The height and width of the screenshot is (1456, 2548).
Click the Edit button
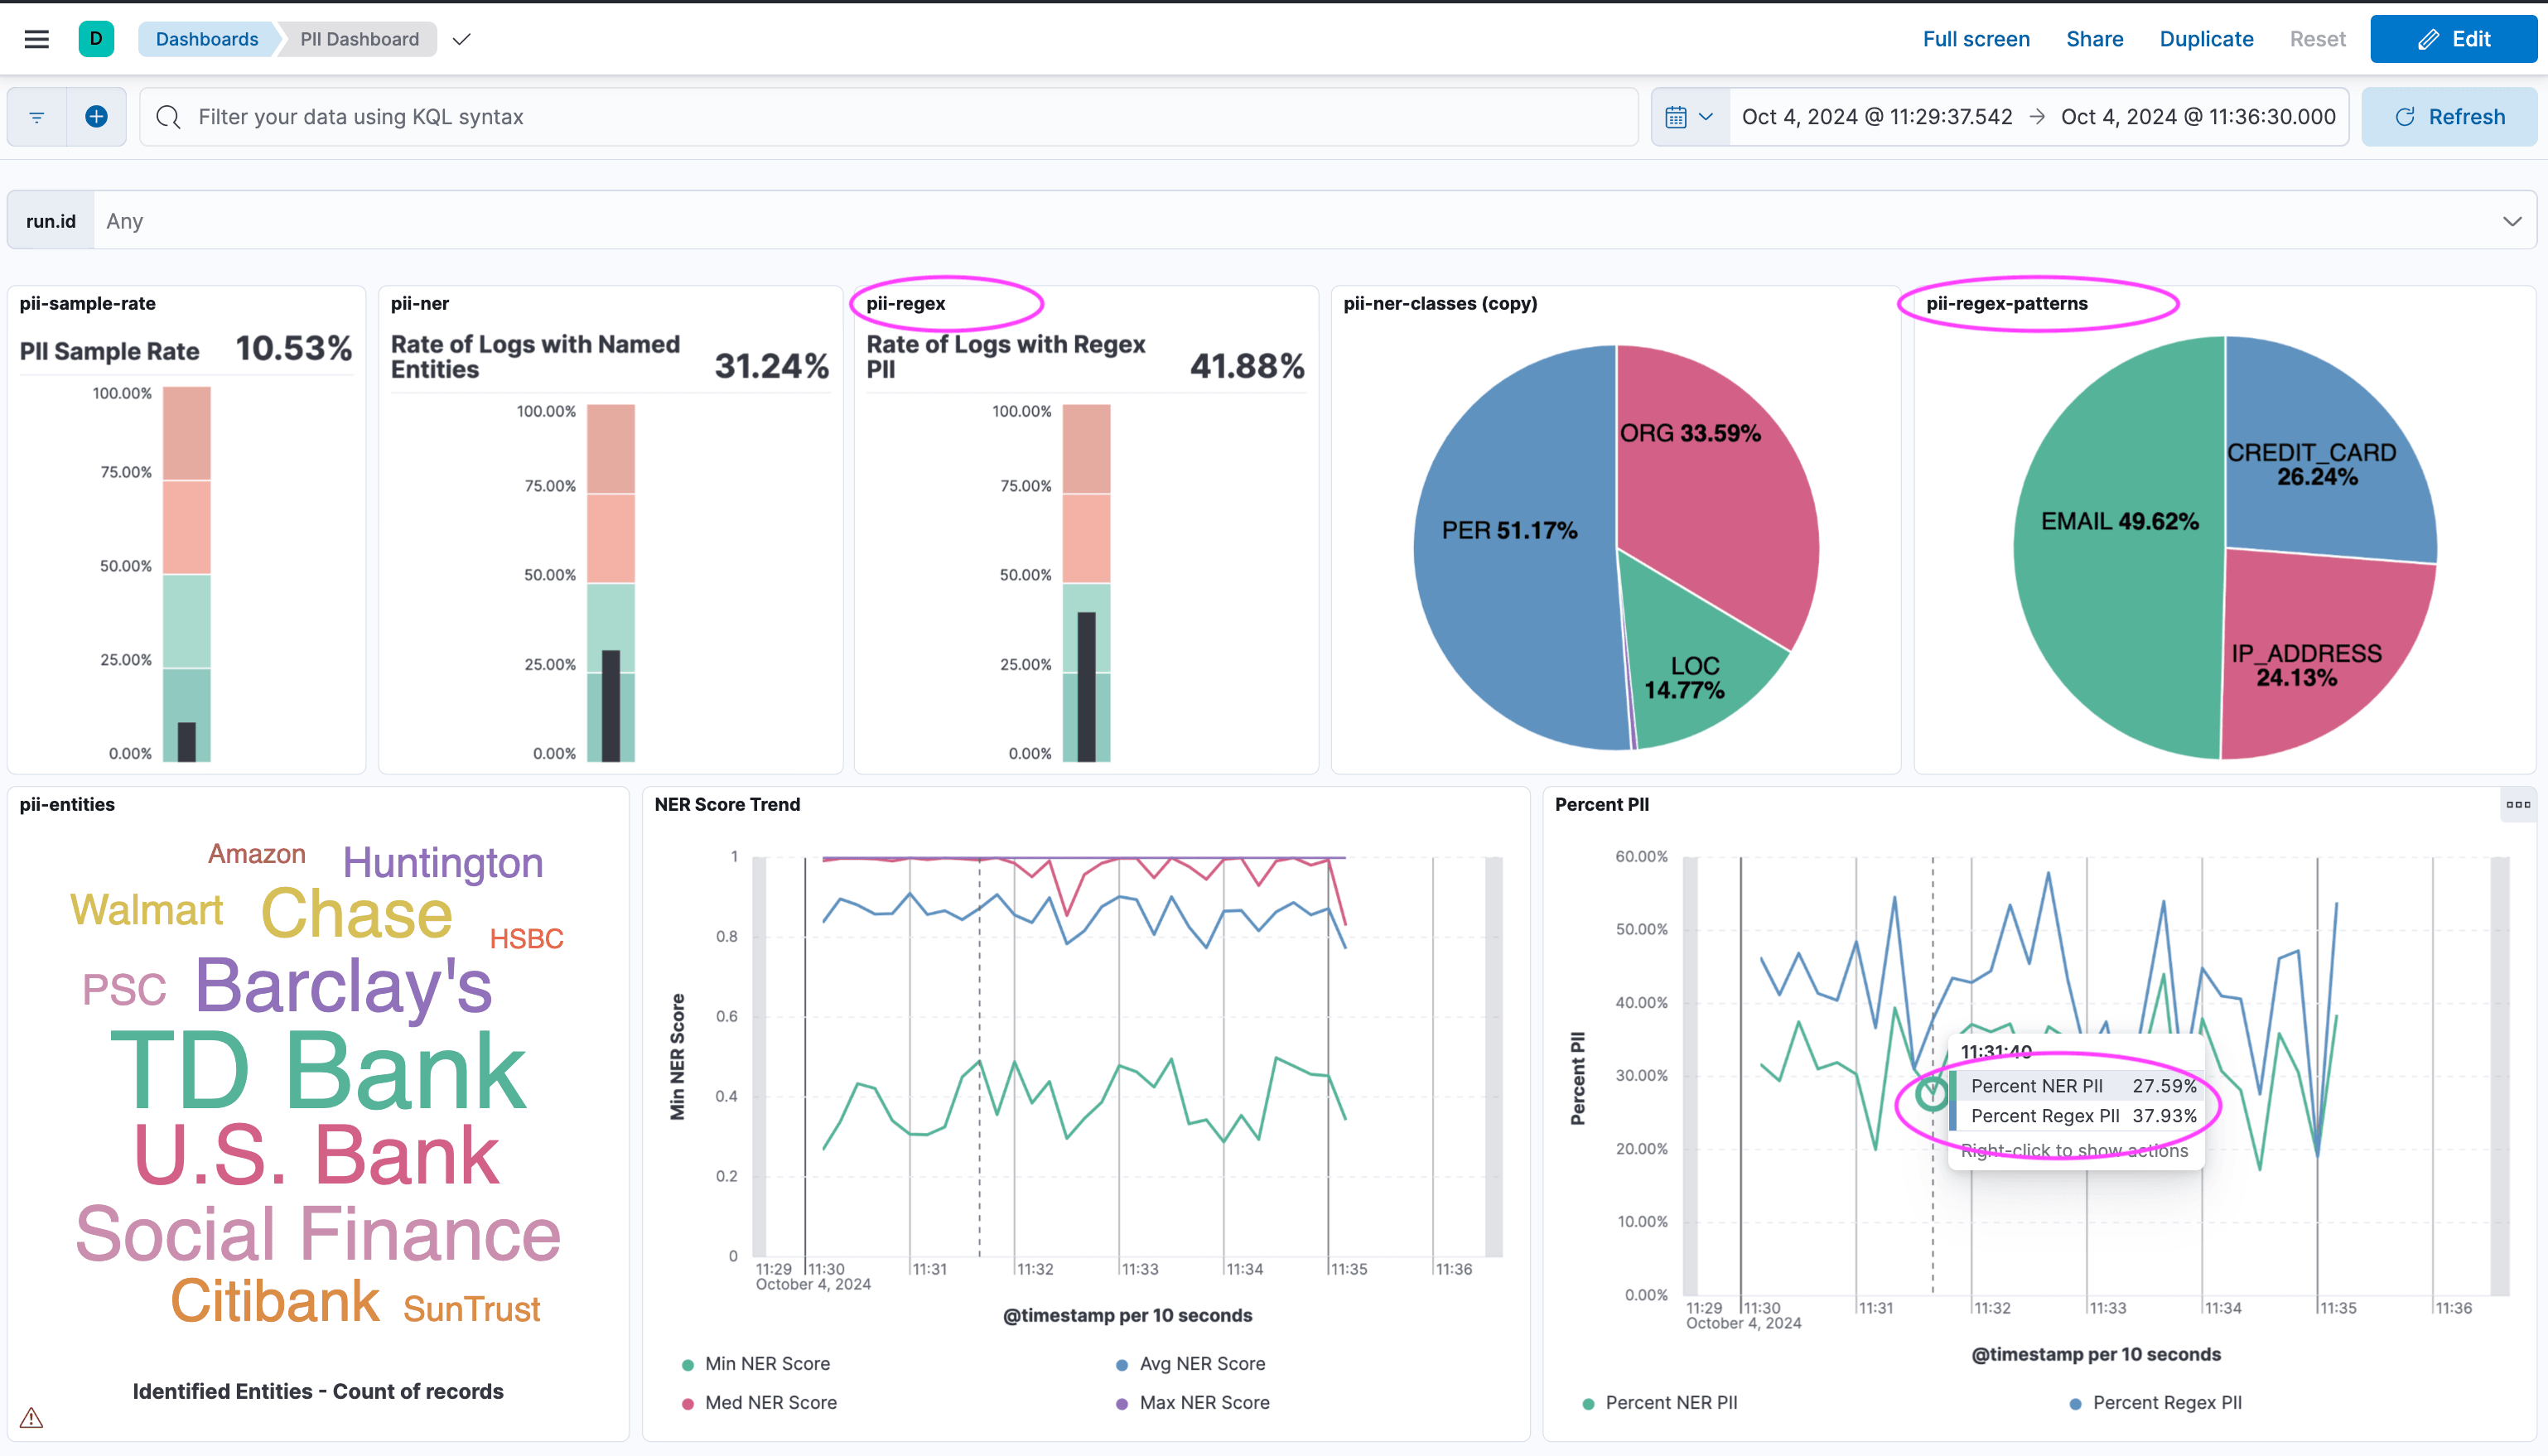pyautogui.click(x=2454, y=38)
